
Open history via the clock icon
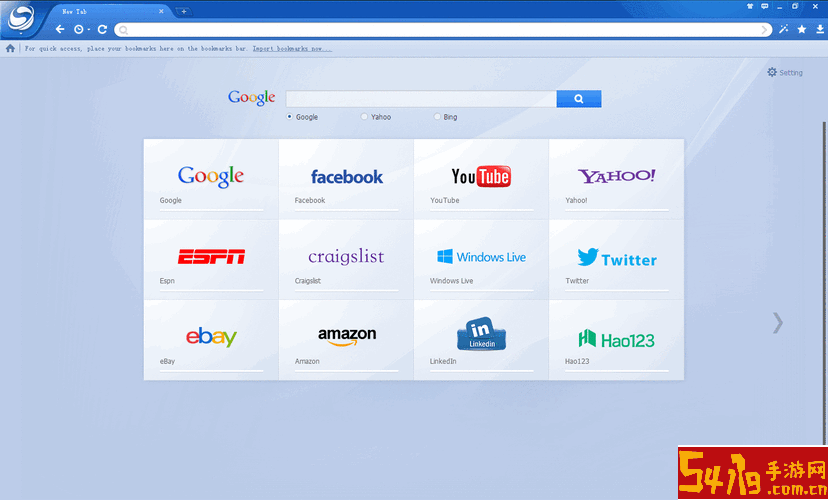click(78, 30)
